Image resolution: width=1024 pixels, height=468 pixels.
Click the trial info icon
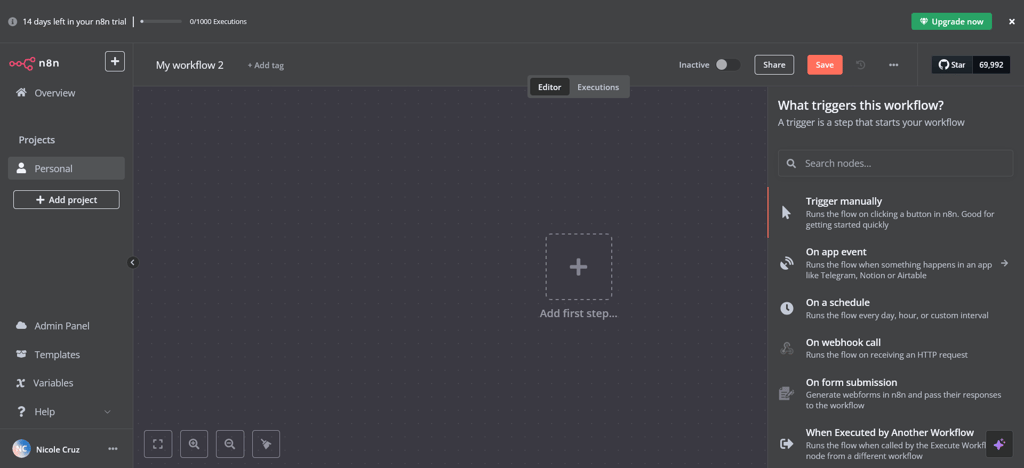point(12,22)
